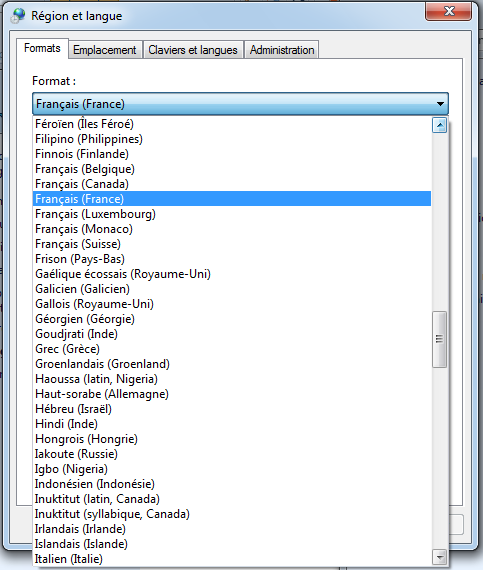Choose Hébreu (Israël) format
The image size is (483, 570).
pyautogui.click(x=232, y=409)
